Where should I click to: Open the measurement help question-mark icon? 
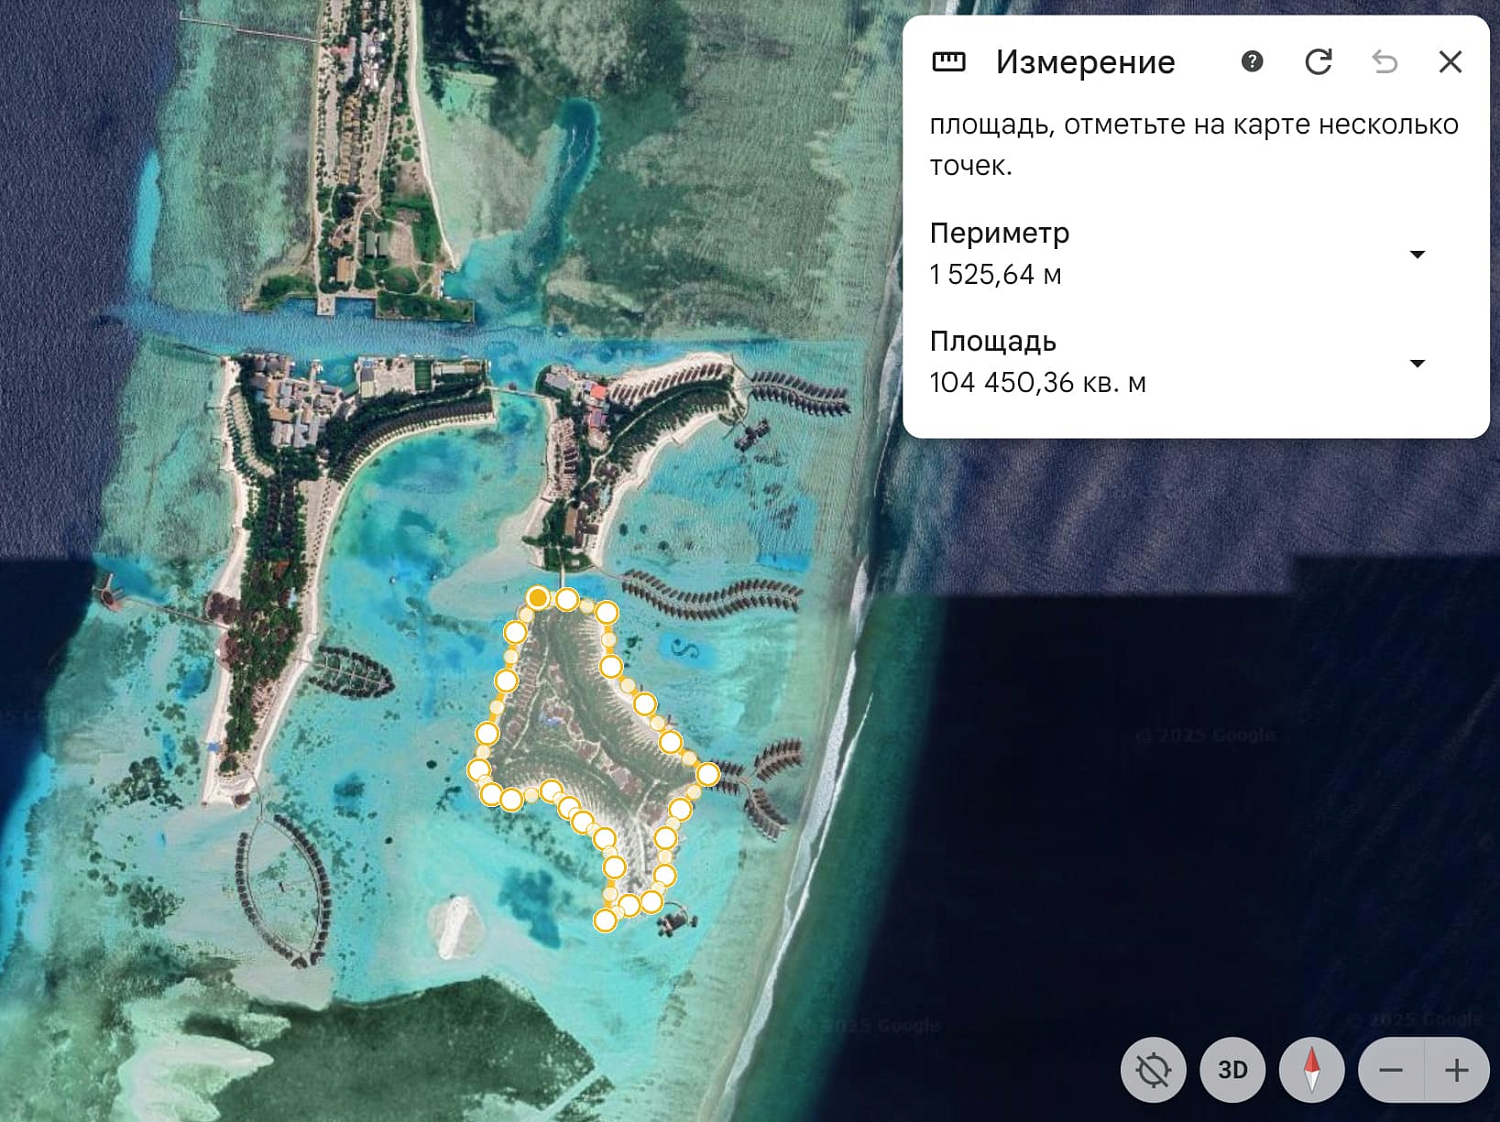[1250, 62]
